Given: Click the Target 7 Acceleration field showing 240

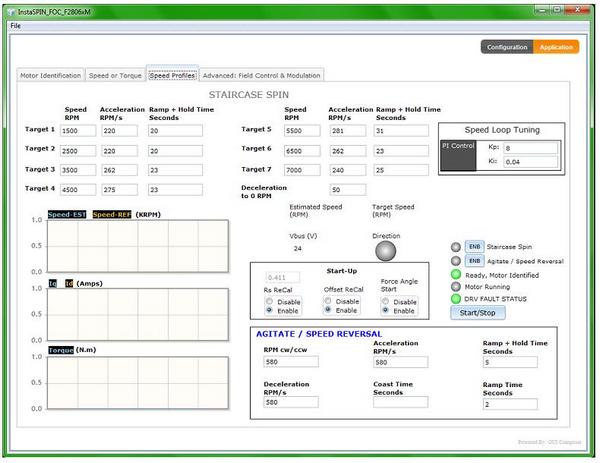Looking at the screenshot, I should coord(348,170).
